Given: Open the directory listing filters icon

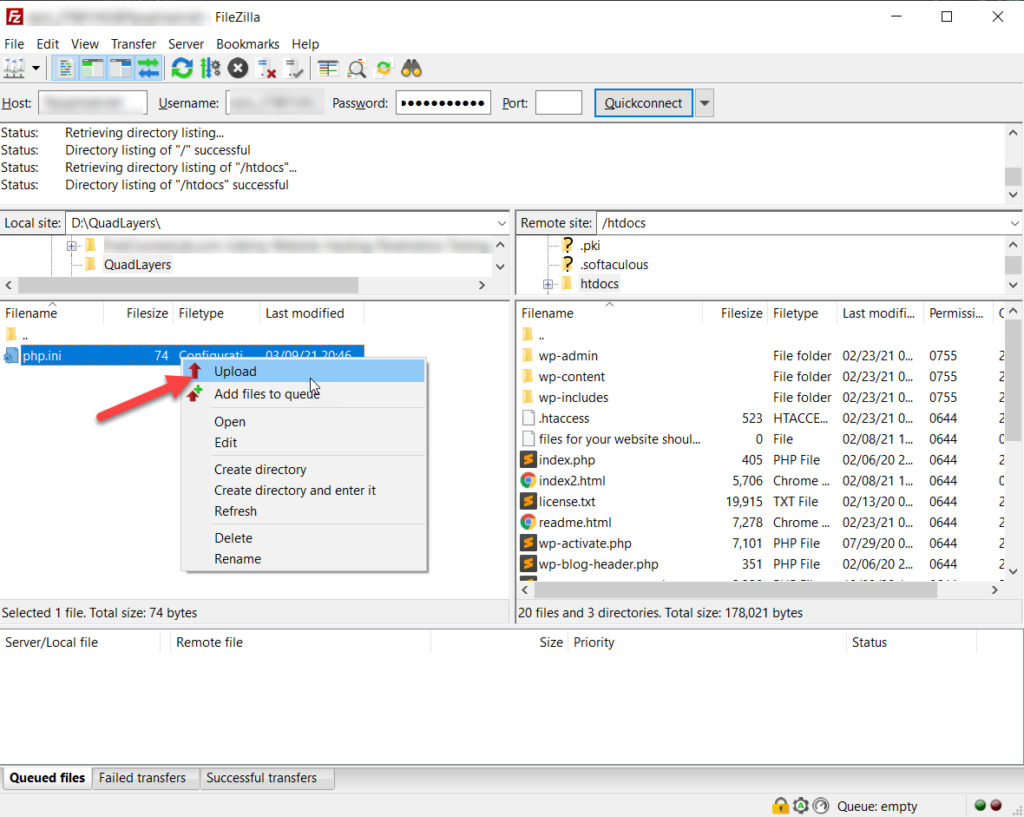Looking at the screenshot, I should [328, 68].
